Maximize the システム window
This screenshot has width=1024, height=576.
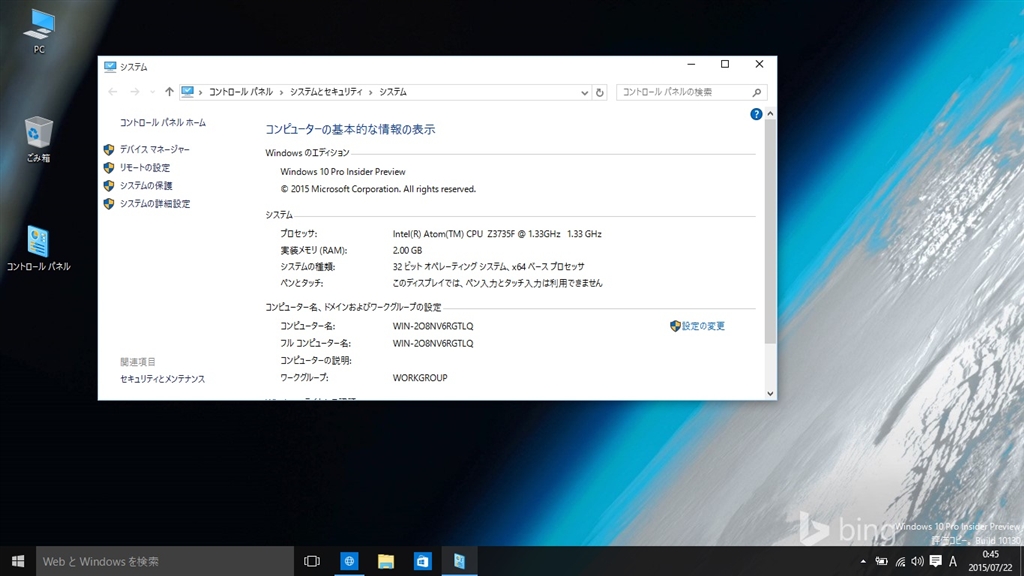click(725, 64)
